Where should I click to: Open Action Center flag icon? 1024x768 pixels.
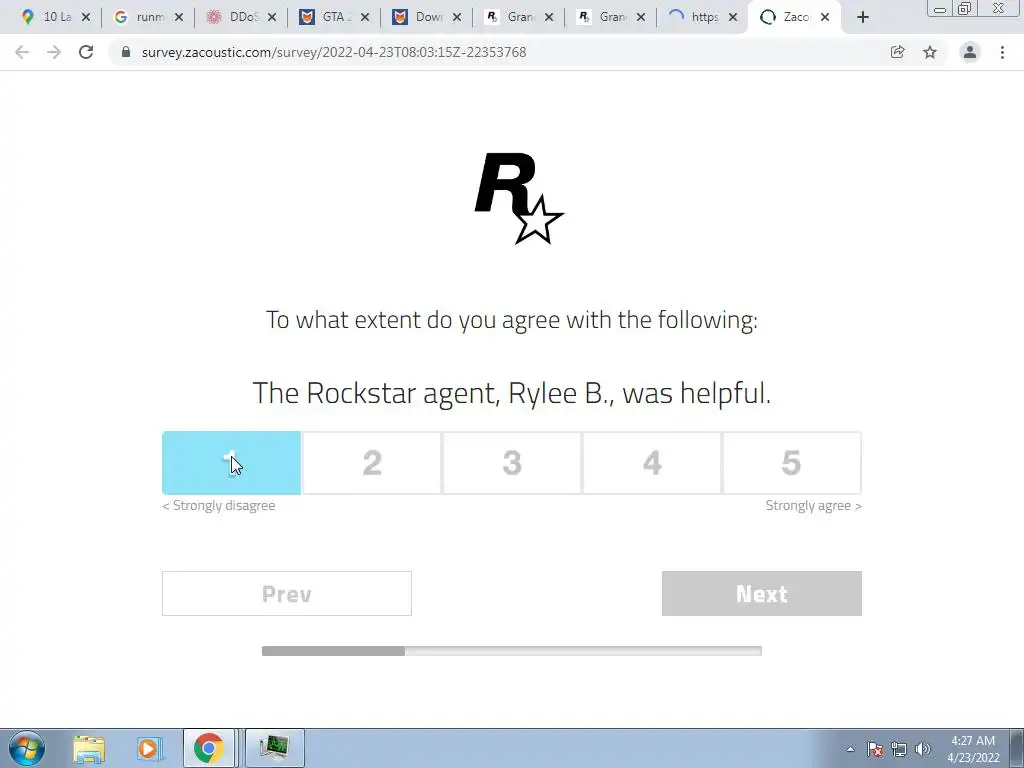pyautogui.click(x=875, y=749)
